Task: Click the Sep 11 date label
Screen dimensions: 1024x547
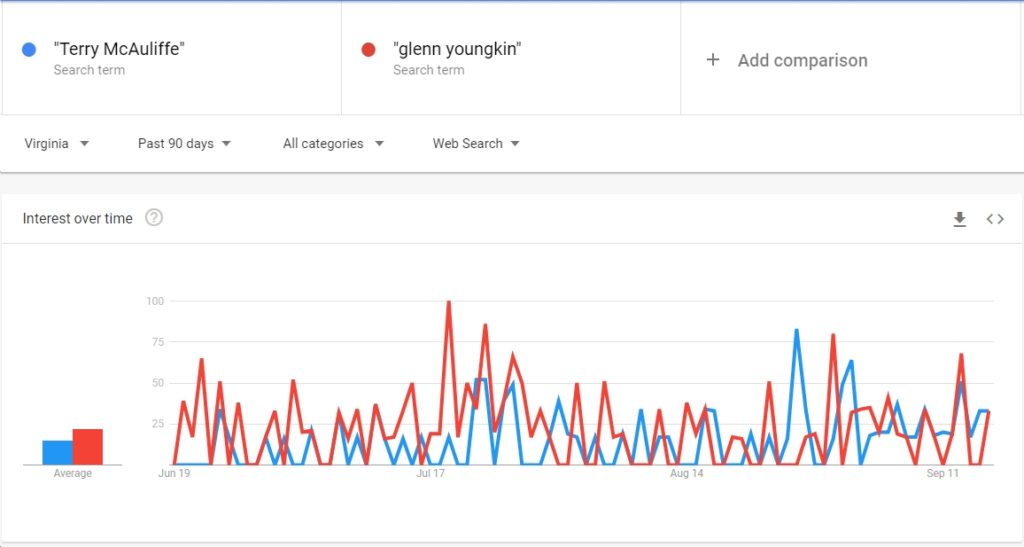Action: (942, 473)
